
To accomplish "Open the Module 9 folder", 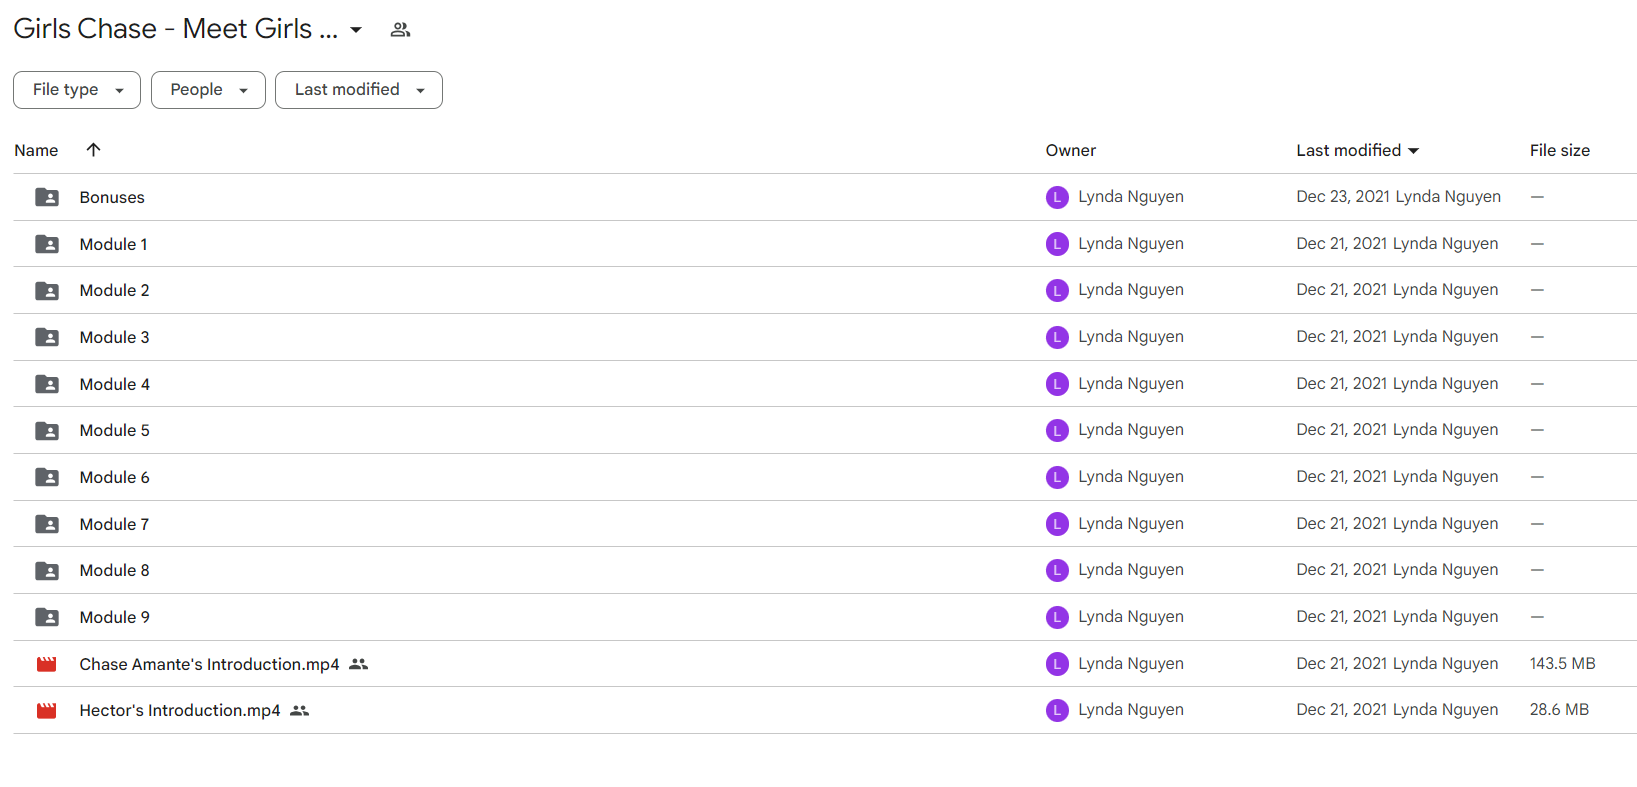I will pos(115,617).
